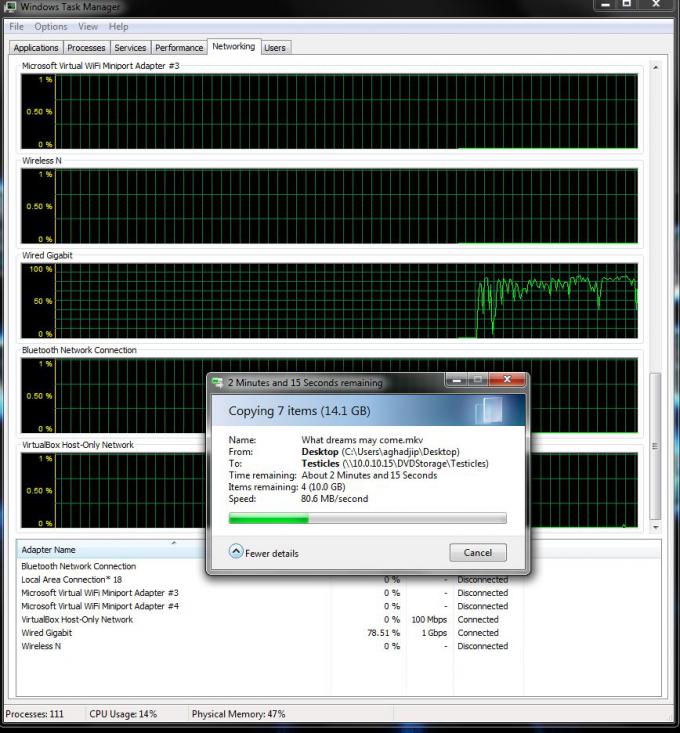Click the Physical Memory: 47% status entry
This screenshot has height=733, width=680.
(x=238, y=714)
